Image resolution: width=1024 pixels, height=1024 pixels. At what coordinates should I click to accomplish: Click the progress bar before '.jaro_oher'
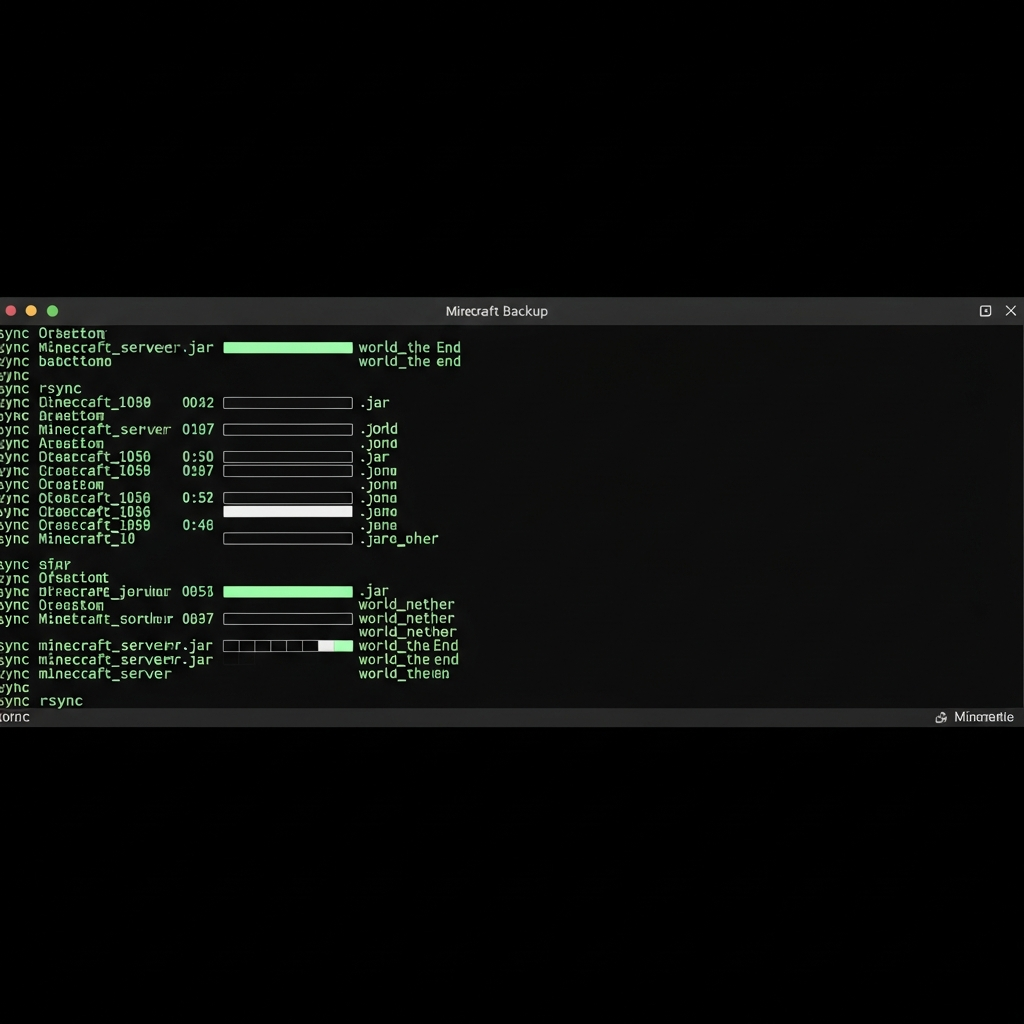click(288, 539)
